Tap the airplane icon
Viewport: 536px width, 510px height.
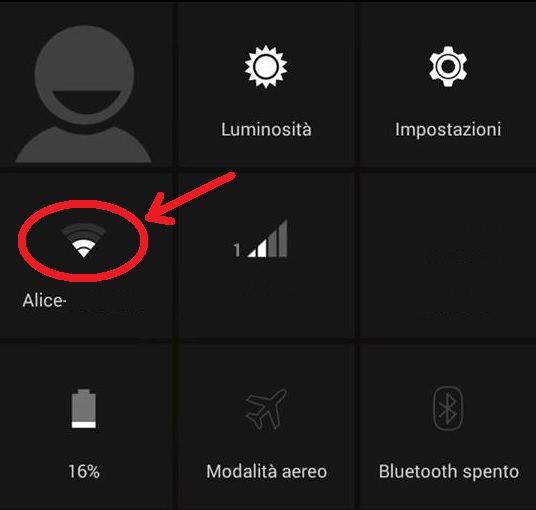[x=266, y=408]
